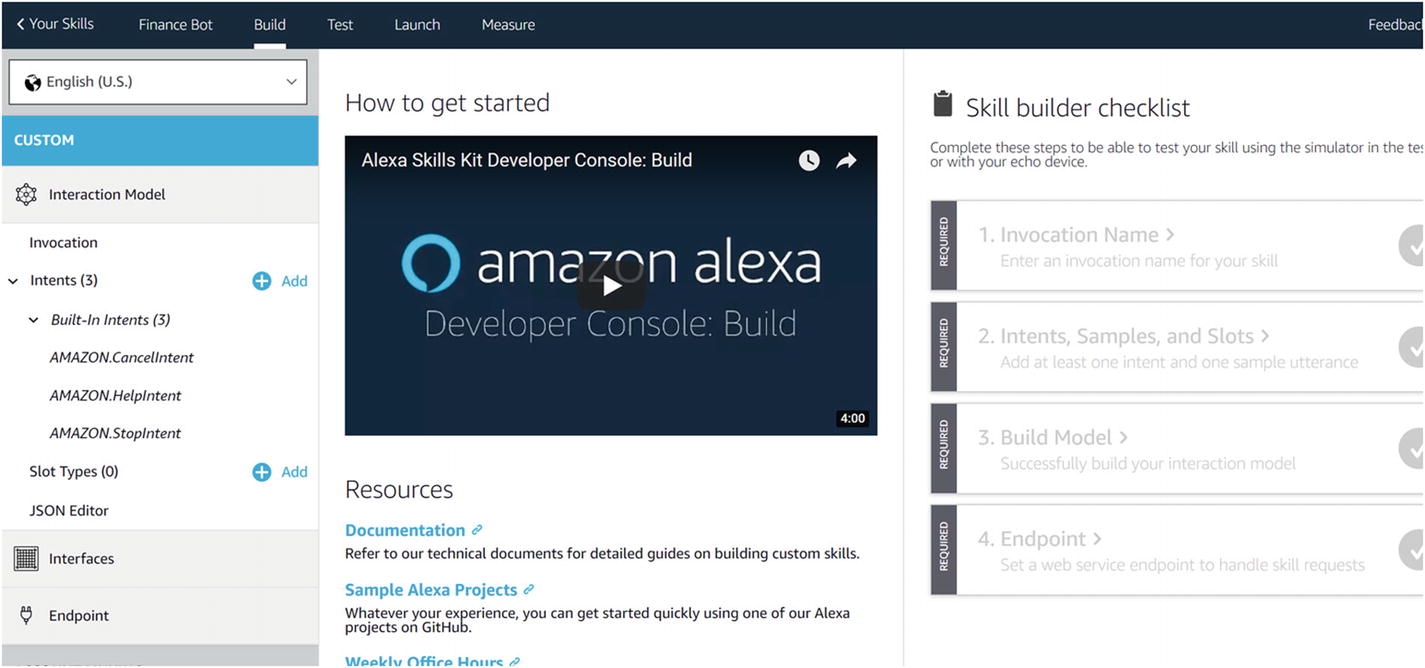This screenshot has width=1425, height=668.
Task: Click the checkmark on Intents, Samples, and Slots step
Action: (x=1411, y=346)
